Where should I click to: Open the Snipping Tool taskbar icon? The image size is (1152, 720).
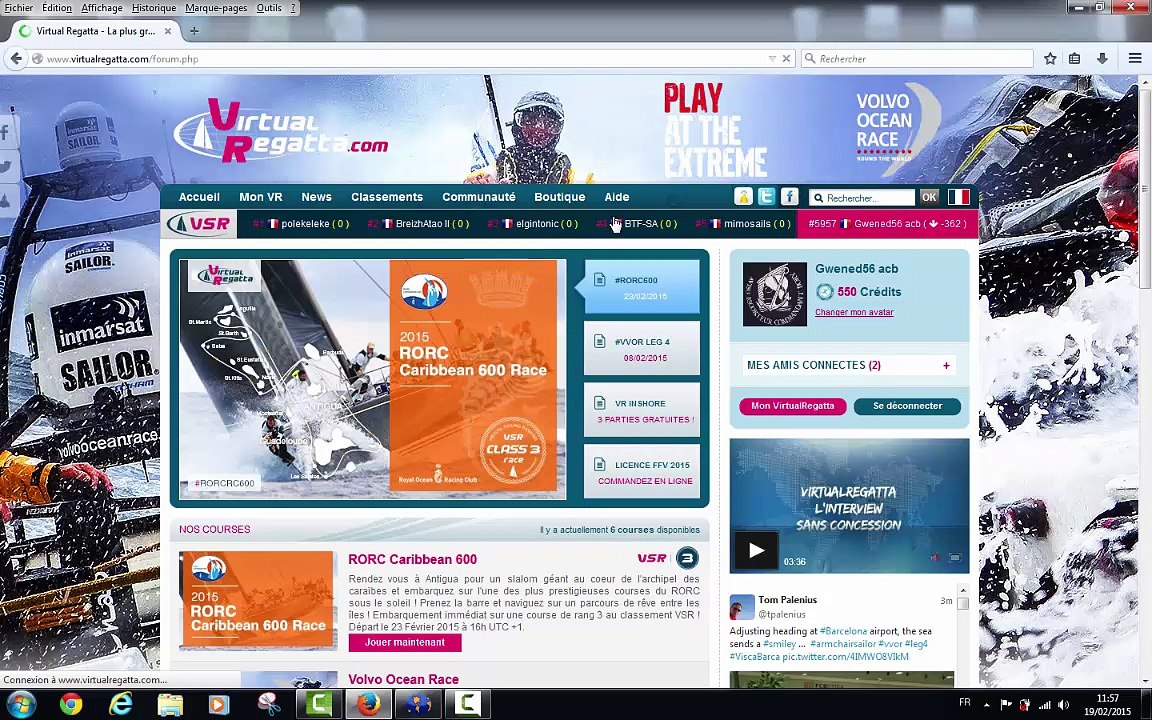tap(269, 705)
